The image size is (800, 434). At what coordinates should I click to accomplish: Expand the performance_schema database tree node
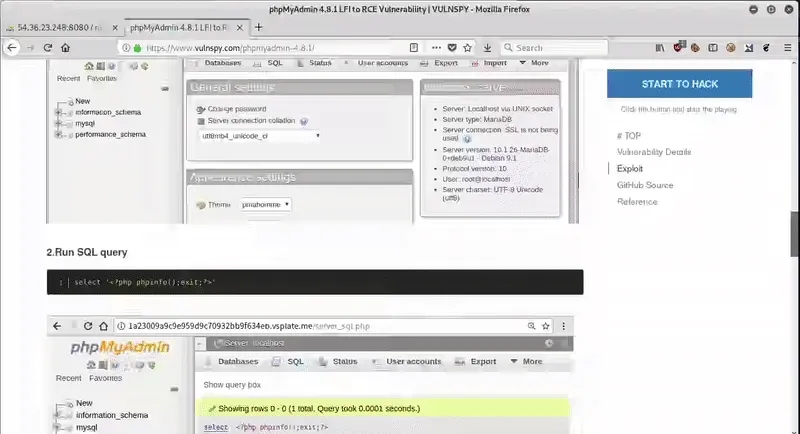coord(59,133)
